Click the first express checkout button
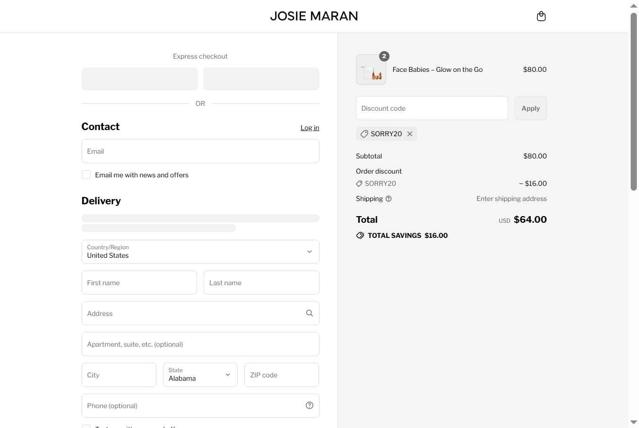Image resolution: width=639 pixels, height=428 pixels. pyautogui.click(x=139, y=79)
